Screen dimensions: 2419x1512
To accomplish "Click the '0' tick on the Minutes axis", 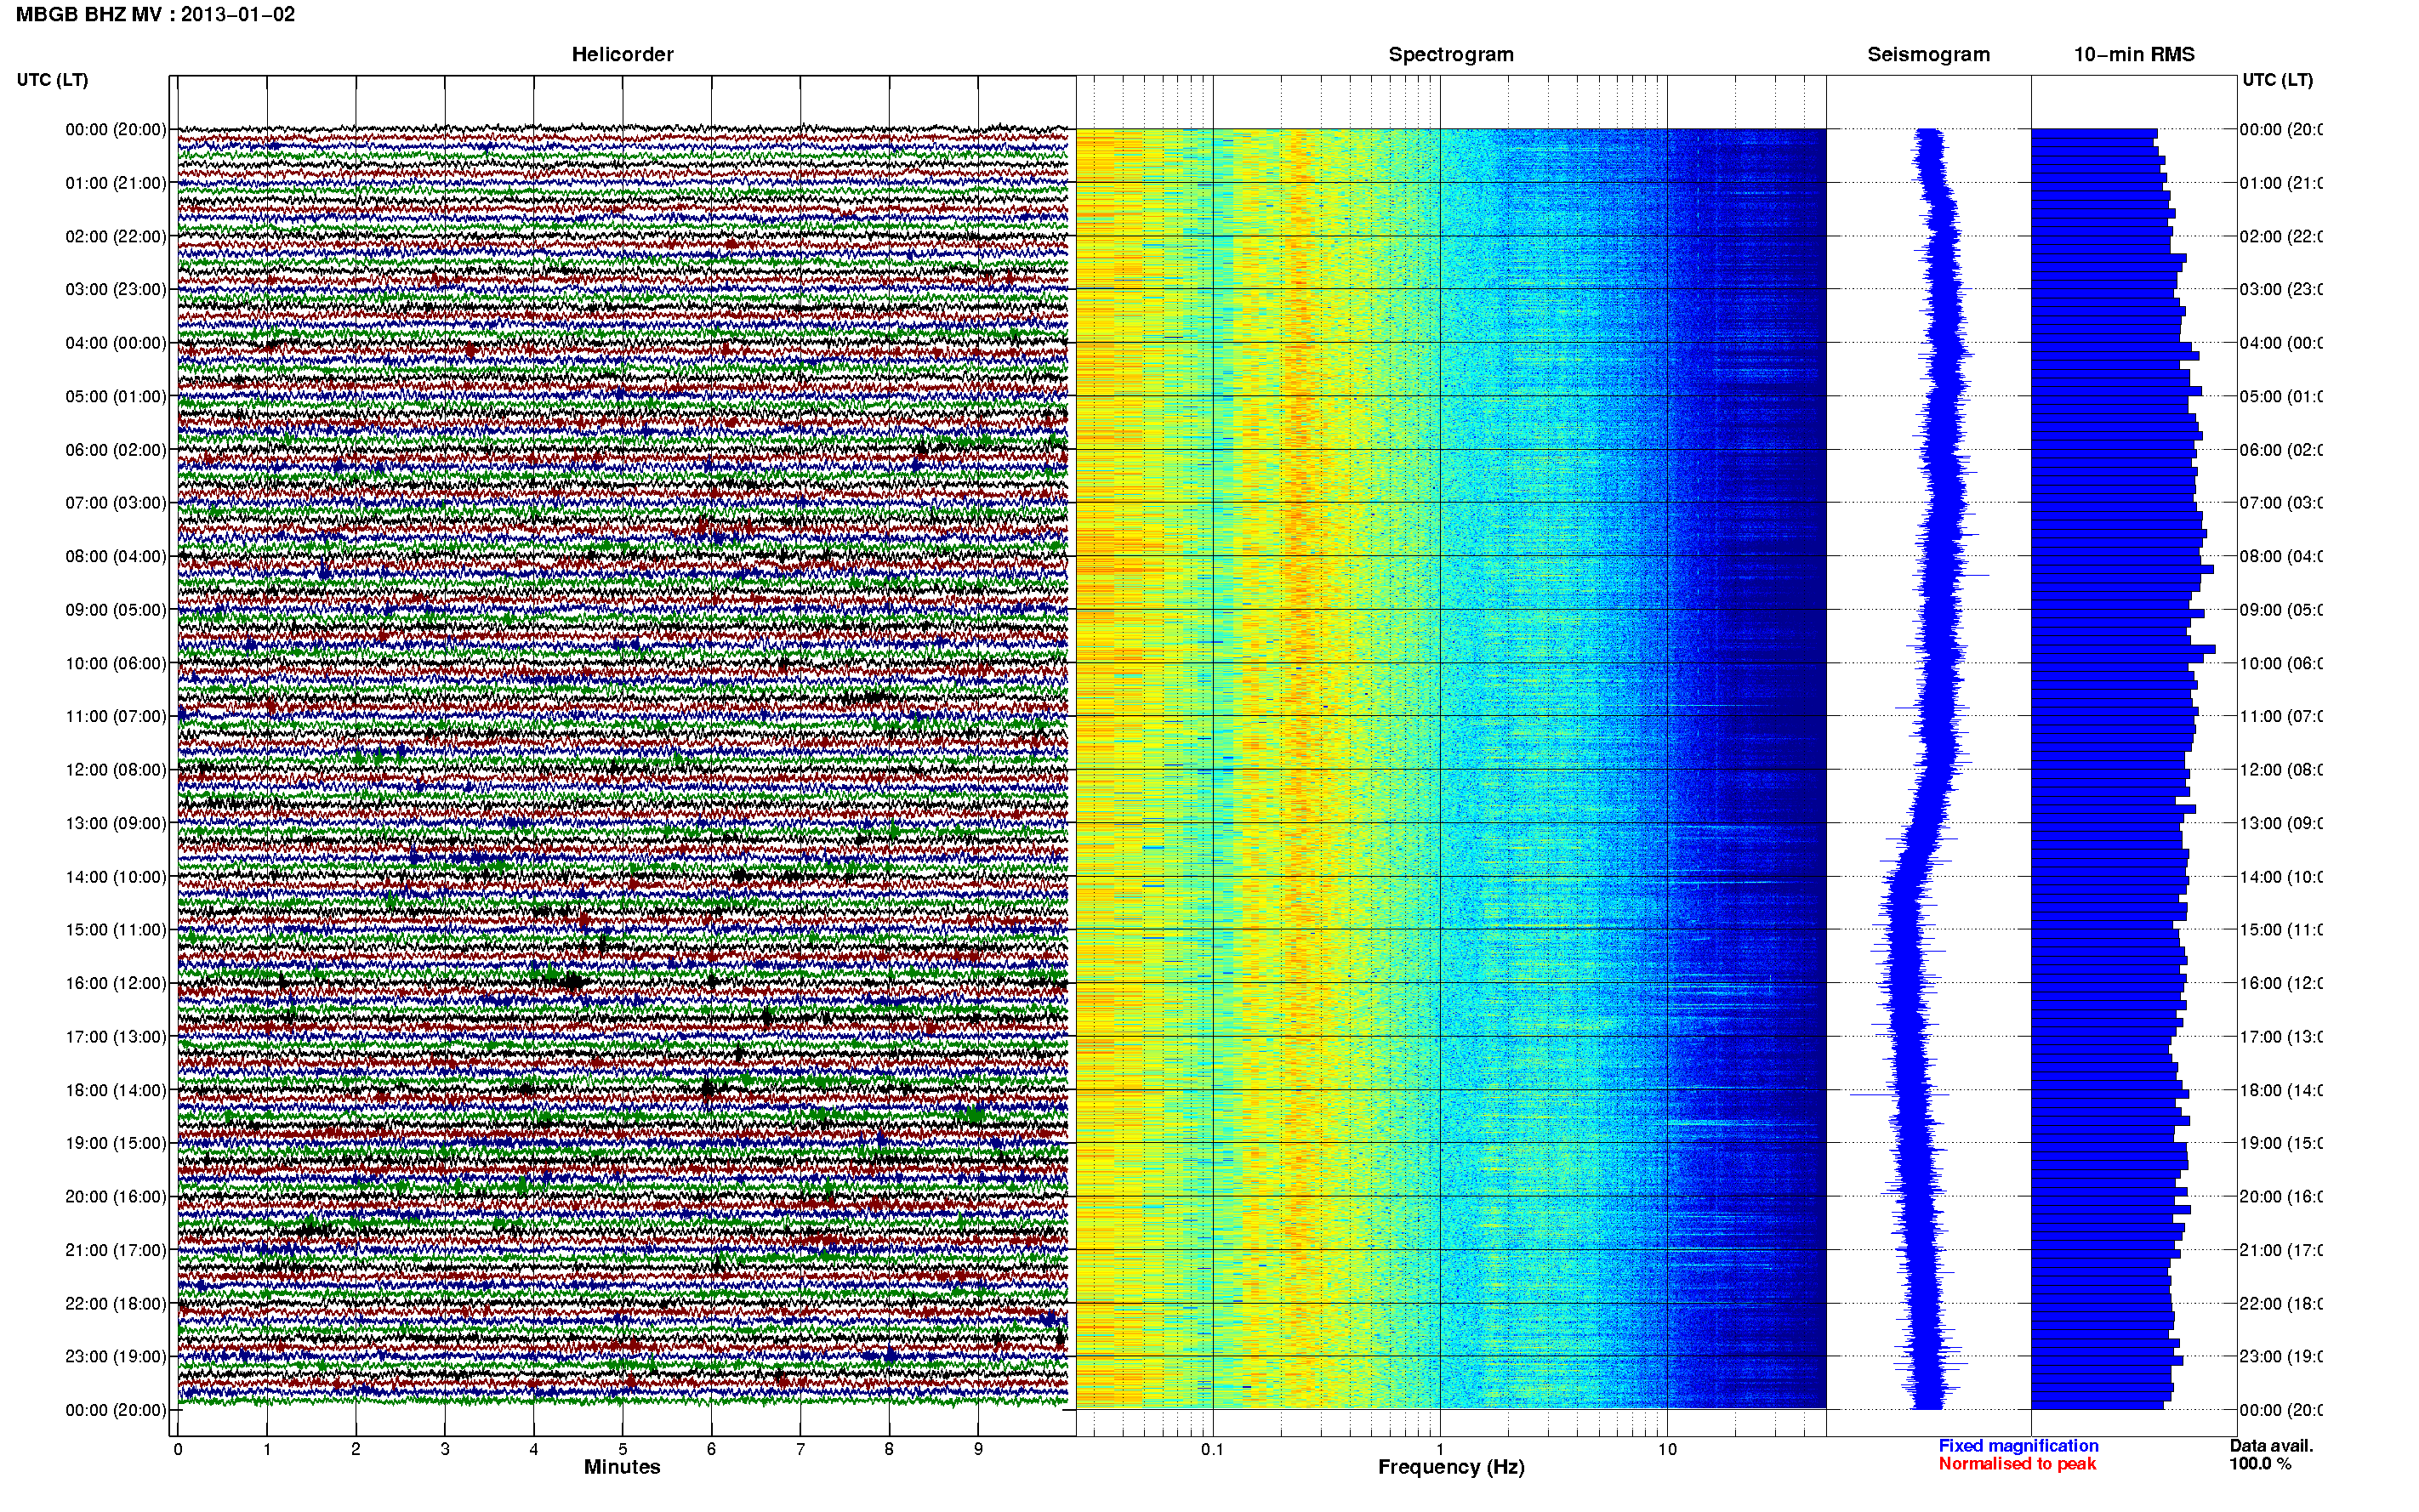I will click(x=178, y=1449).
